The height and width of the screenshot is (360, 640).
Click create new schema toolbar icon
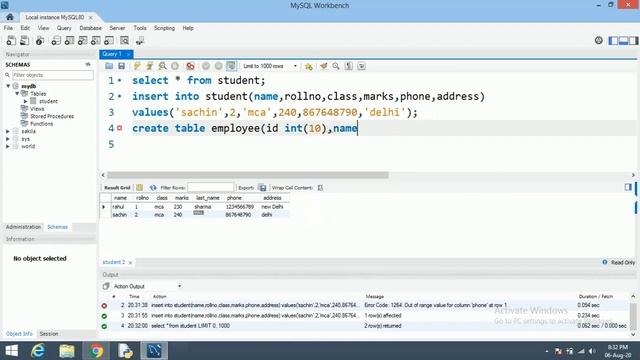click(x=56, y=40)
